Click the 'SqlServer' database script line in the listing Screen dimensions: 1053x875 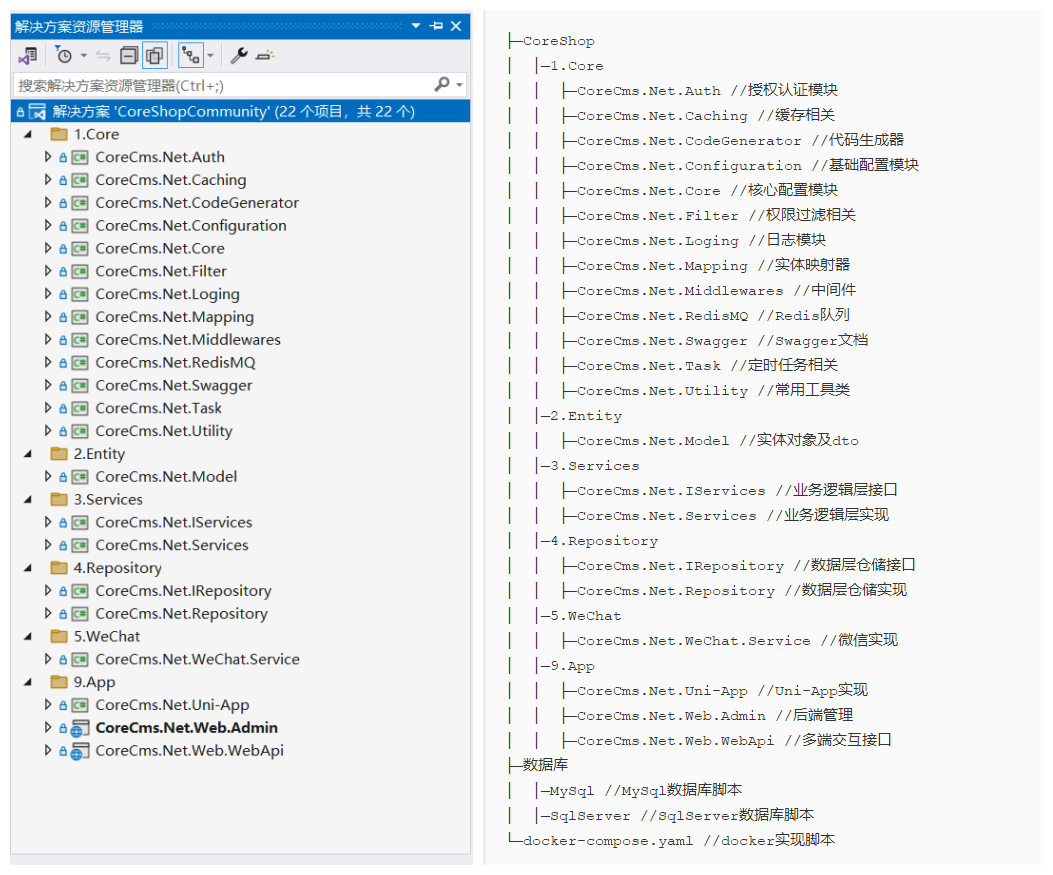click(682, 815)
